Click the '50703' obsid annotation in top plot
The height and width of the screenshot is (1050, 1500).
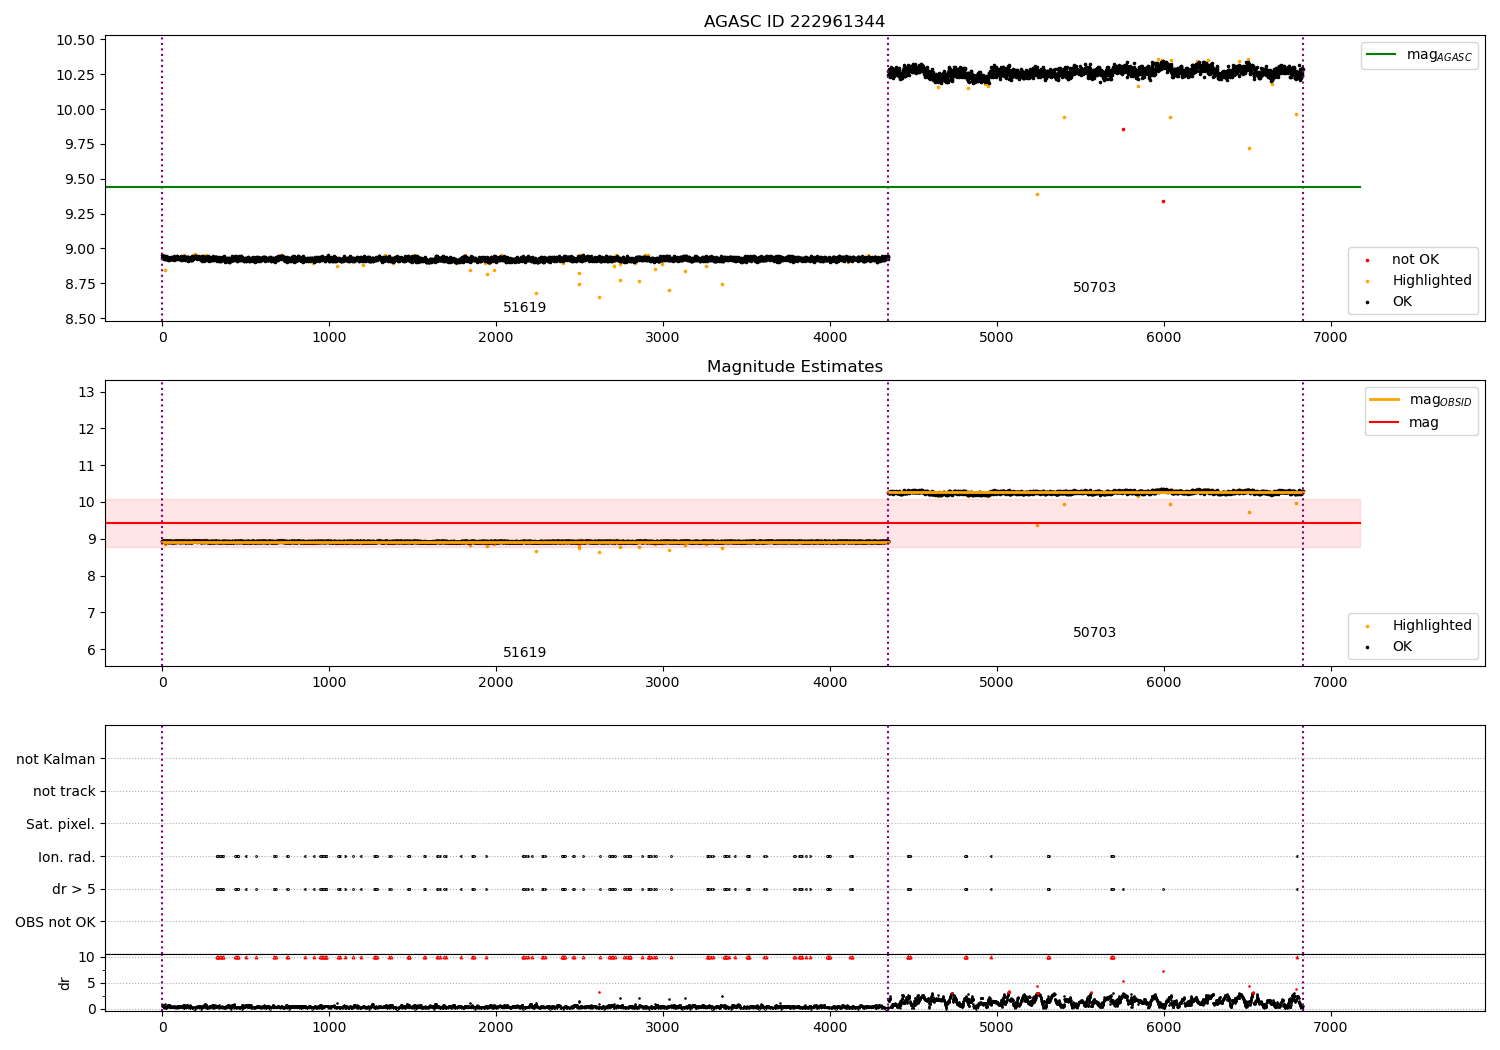(1094, 288)
